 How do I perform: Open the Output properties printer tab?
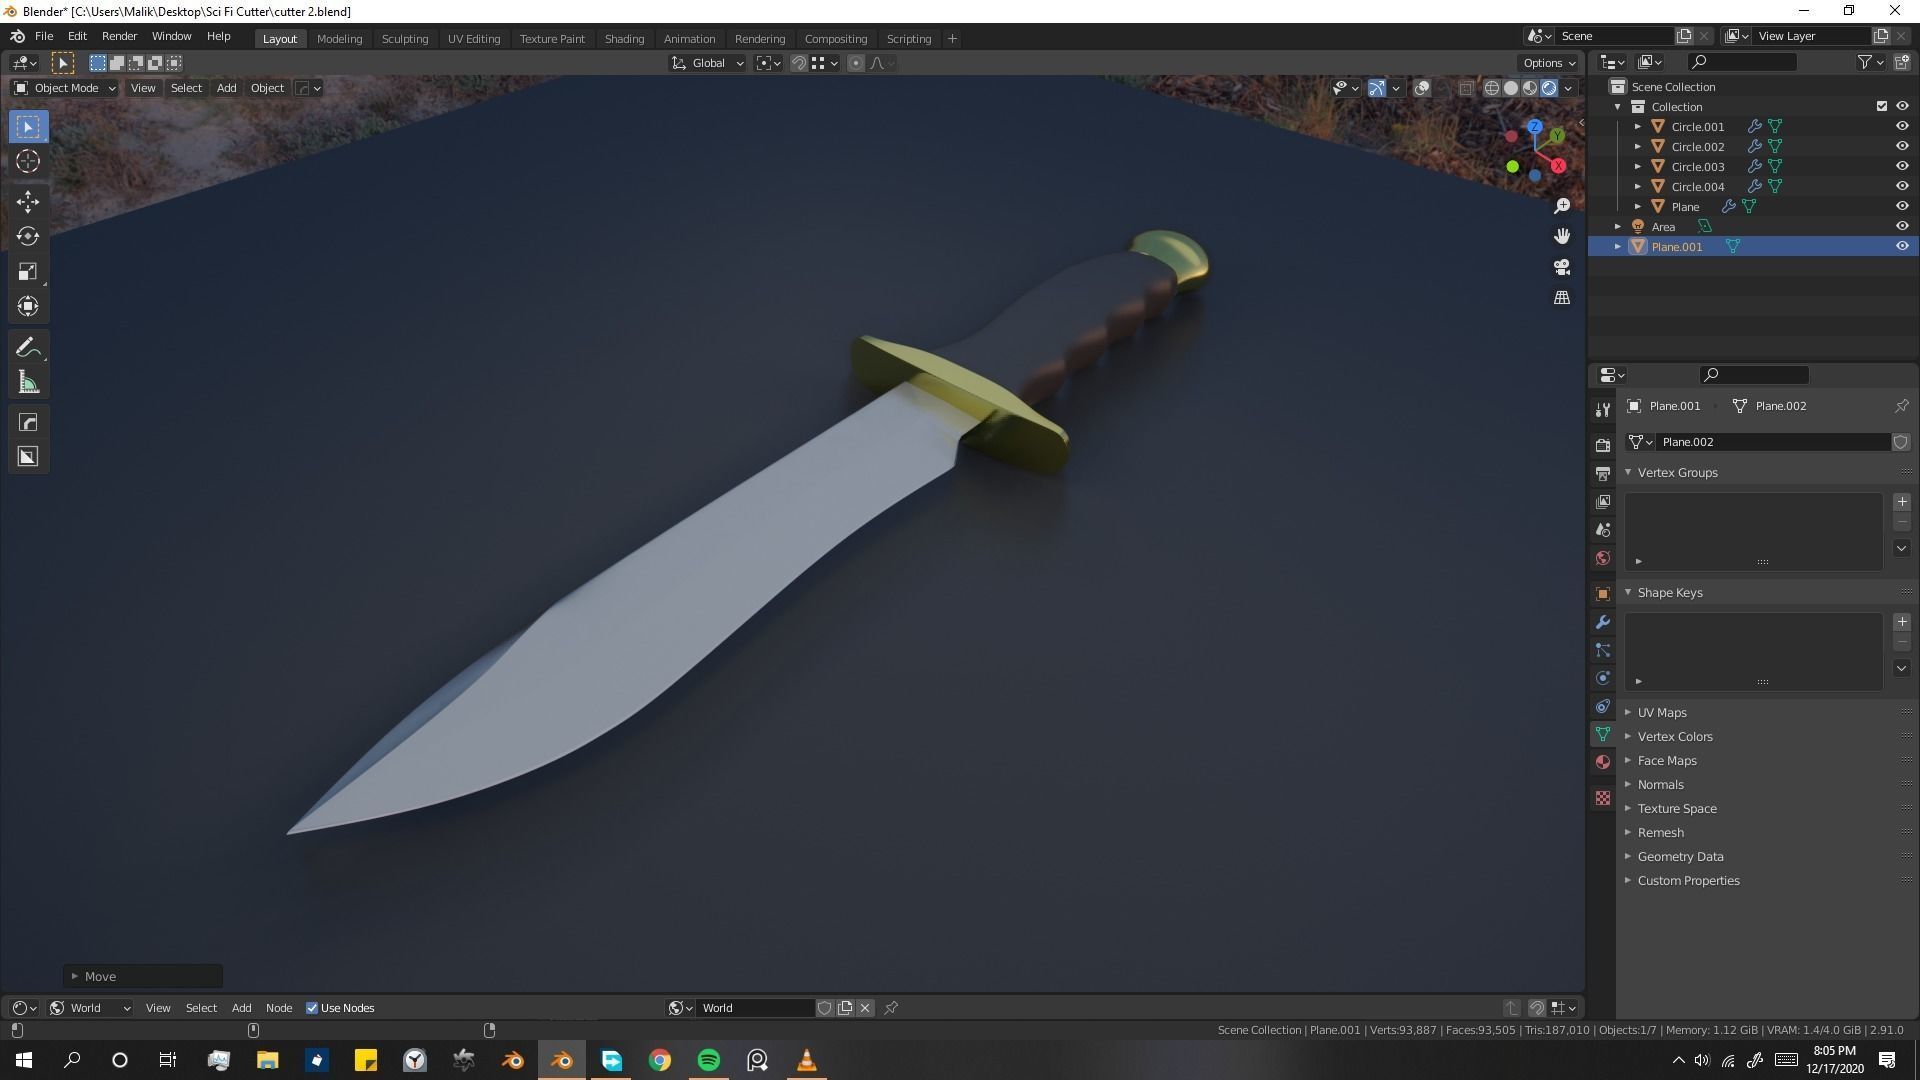pyautogui.click(x=1603, y=473)
